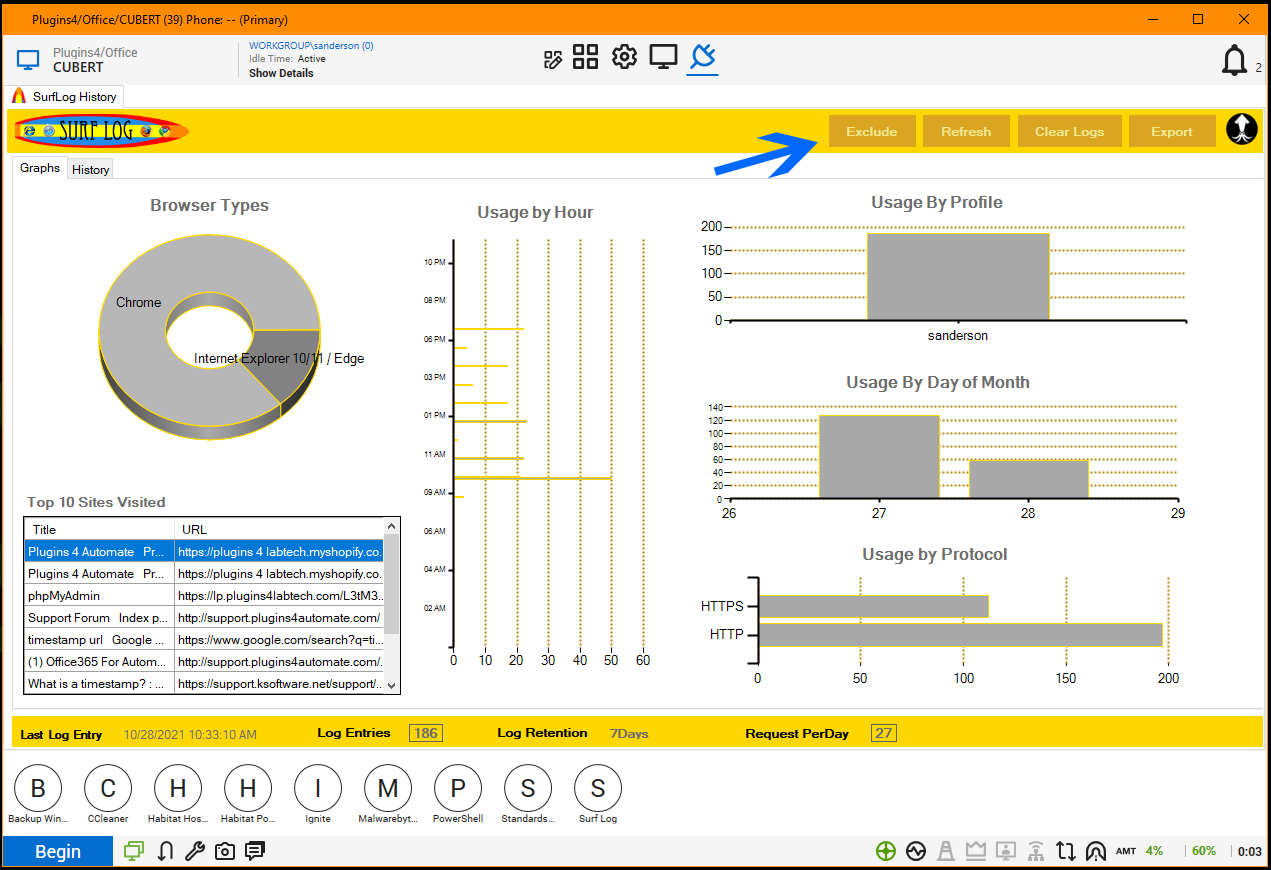Image resolution: width=1271 pixels, height=870 pixels.
Task: Click the squid logo icon beside Export
Action: (1241, 130)
